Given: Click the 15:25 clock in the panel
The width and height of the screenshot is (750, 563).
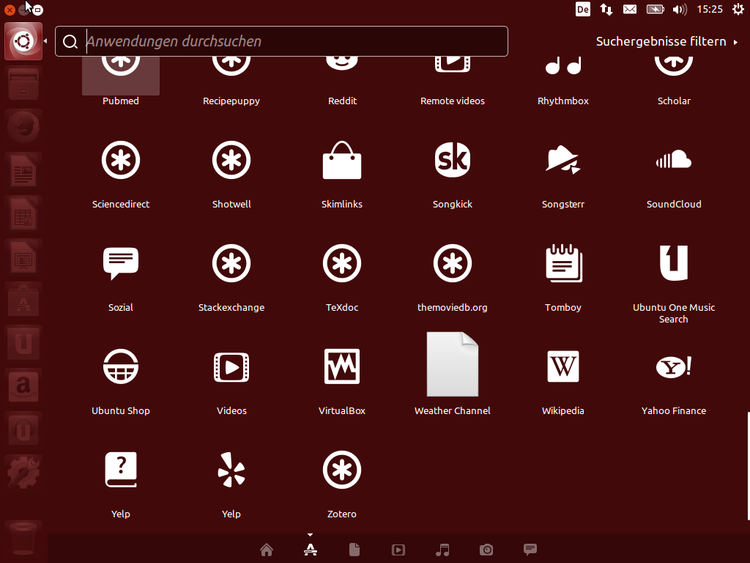Looking at the screenshot, I should coord(710,9).
